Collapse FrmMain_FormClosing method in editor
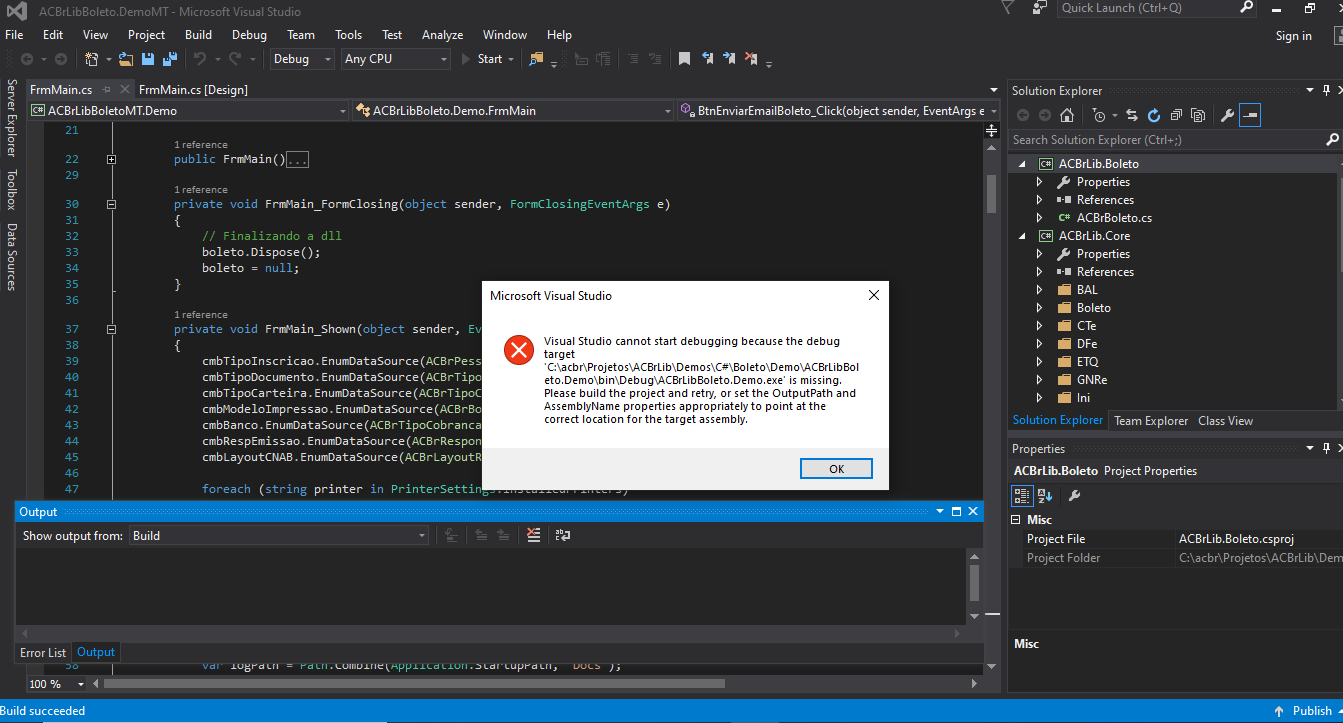The height and width of the screenshot is (723, 1343). pyautogui.click(x=111, y=204)
